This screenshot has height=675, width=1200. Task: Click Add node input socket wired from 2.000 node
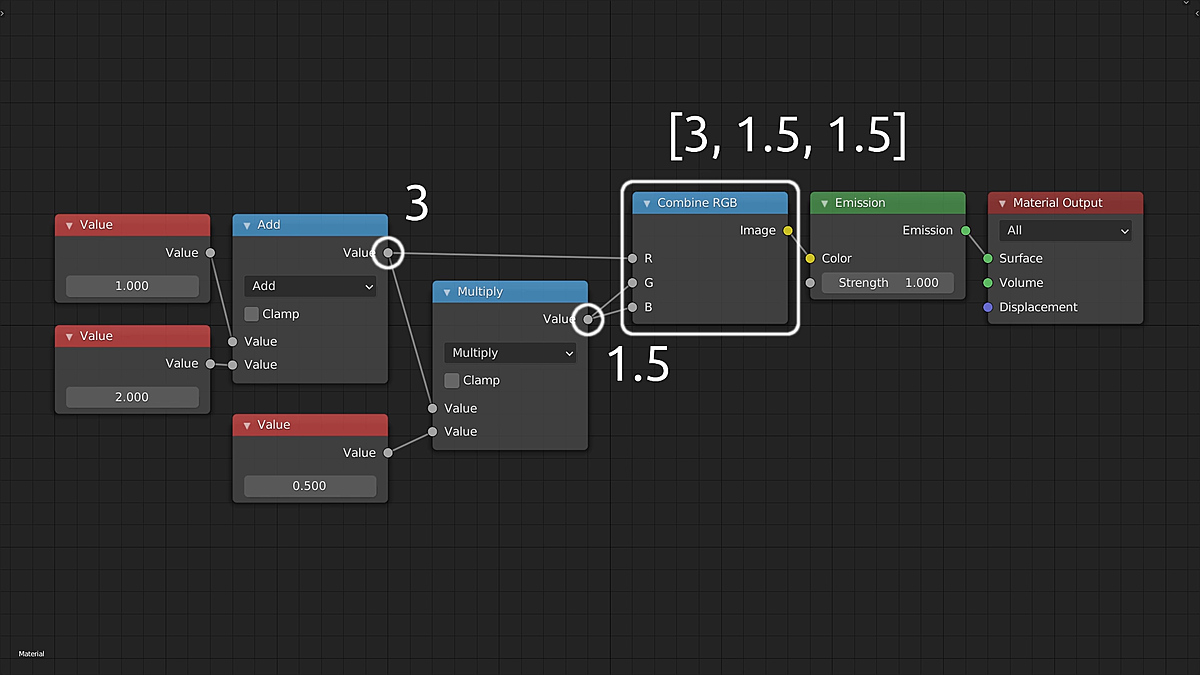click(x=232, y=364)
